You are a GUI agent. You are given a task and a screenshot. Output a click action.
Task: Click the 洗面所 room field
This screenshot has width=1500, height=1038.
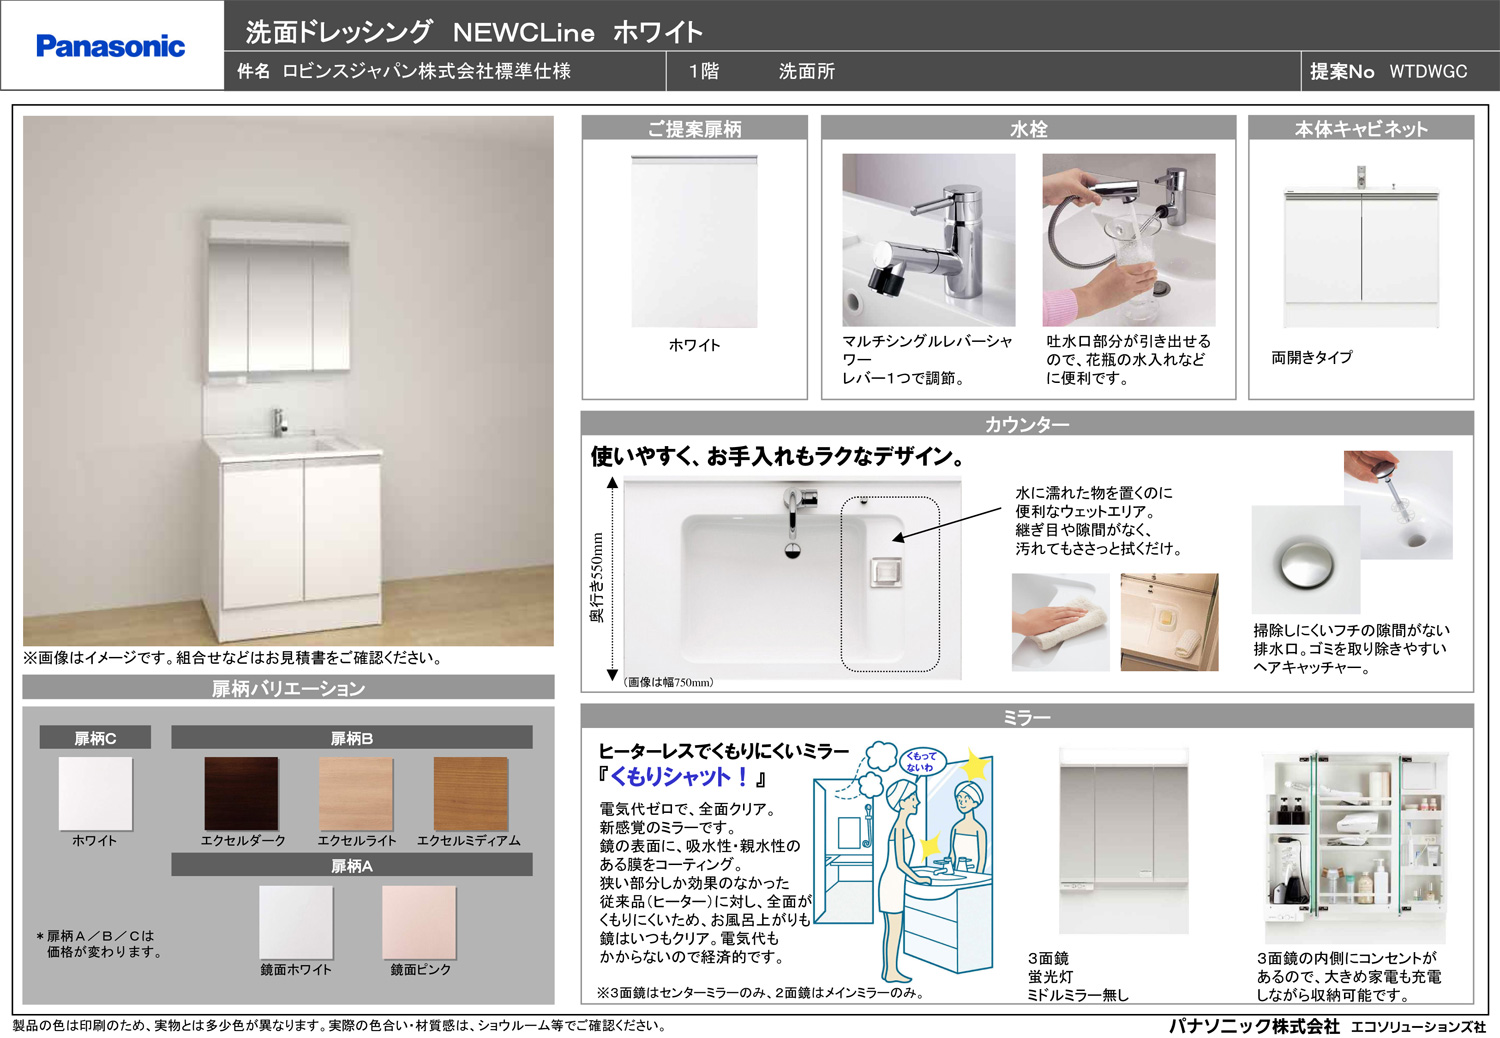point(807,71)
